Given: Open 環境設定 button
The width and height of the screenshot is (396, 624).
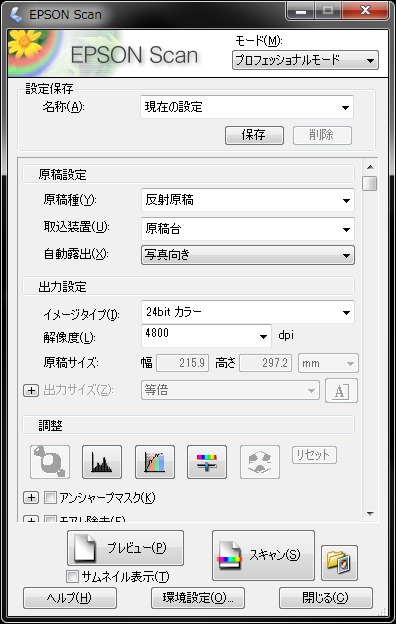Looking at the screenshot, I should coord(198,598).
